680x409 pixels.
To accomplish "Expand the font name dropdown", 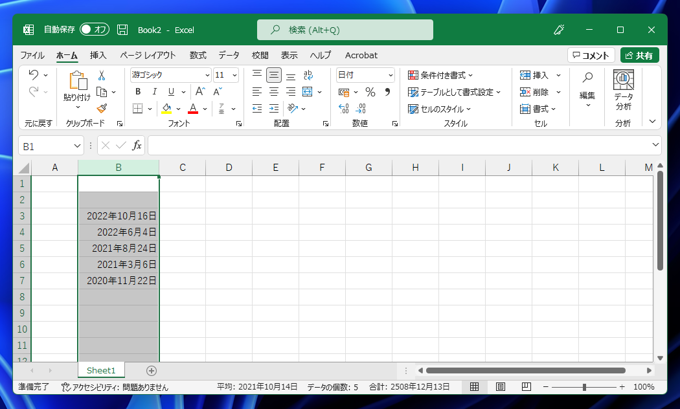I will pyautogui.click(x=206, y=76).
